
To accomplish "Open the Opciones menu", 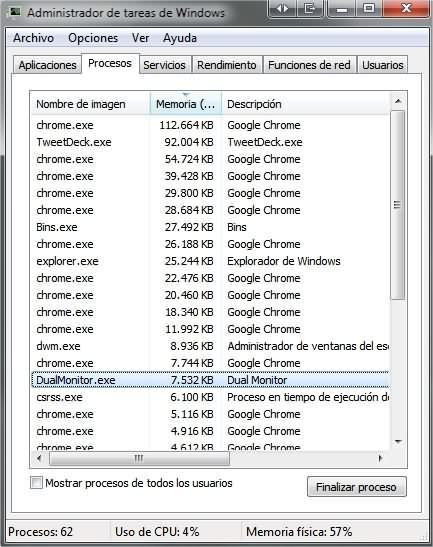I will tap(93, 38).
